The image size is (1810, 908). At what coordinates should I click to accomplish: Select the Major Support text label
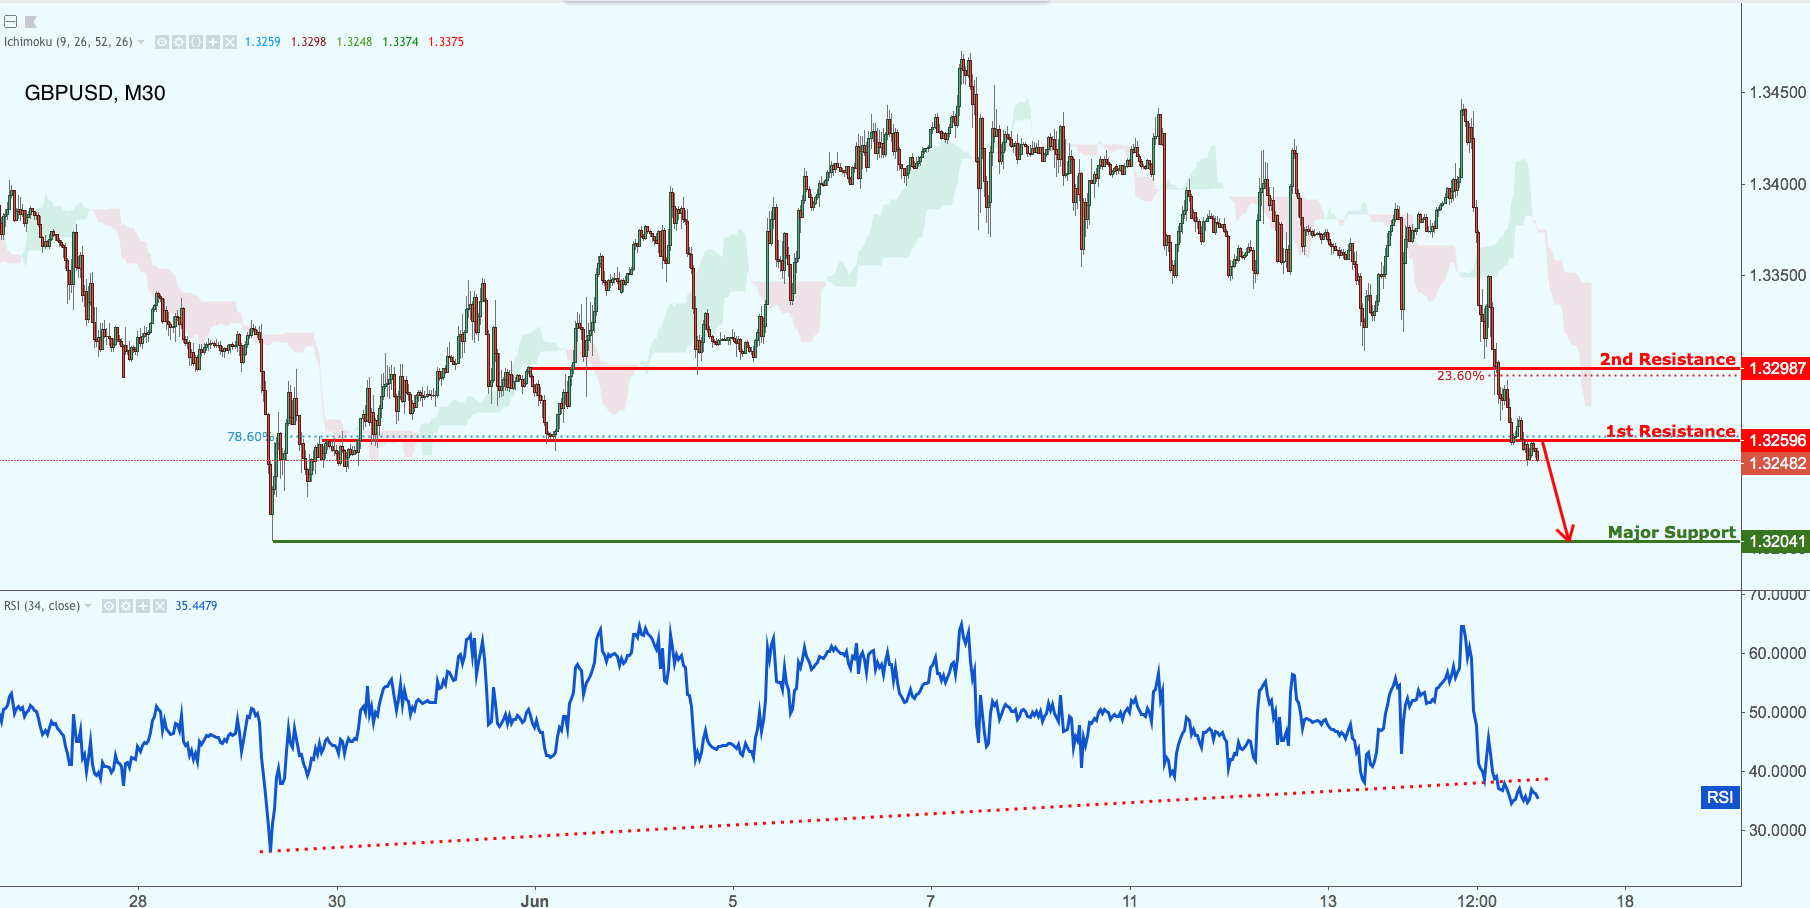(x=1671, y=532)
